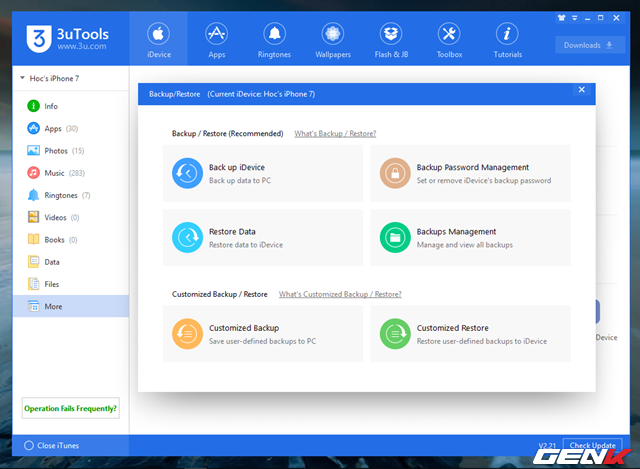640x469 pixels.
Task: Click the Files document icon in sidebar
Action: [x=33, y=284]
